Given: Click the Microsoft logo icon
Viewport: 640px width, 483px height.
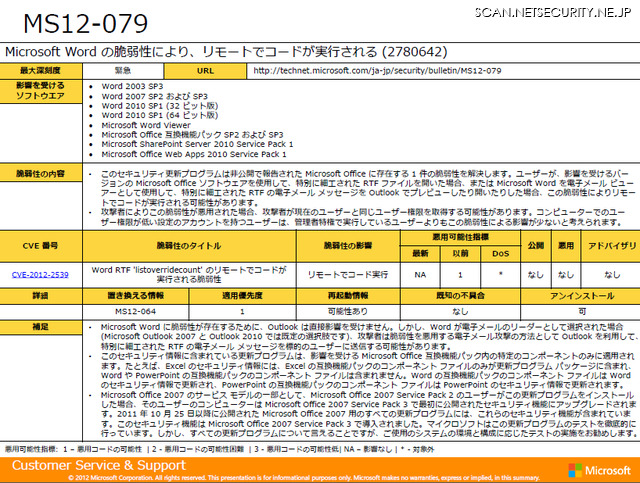Looking at the screenshot, I should [x=575, y=470].
